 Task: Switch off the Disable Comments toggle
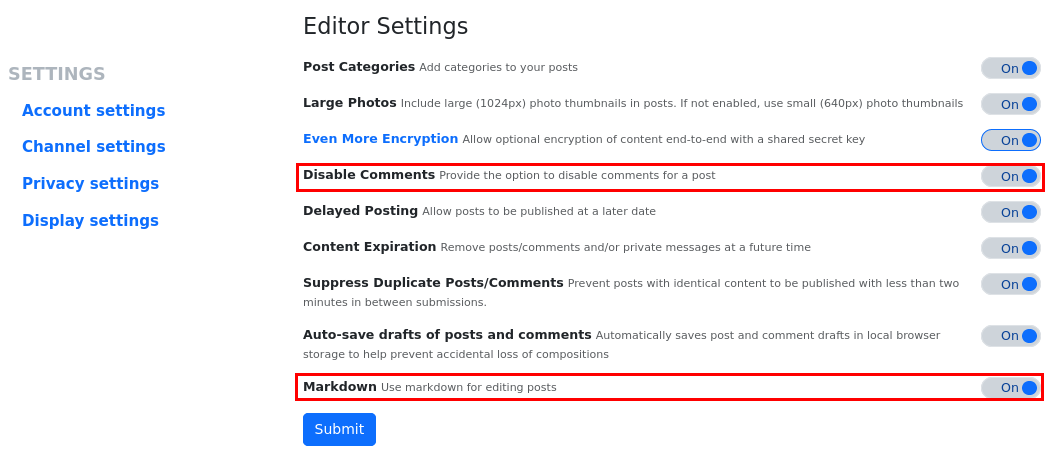1010,176
